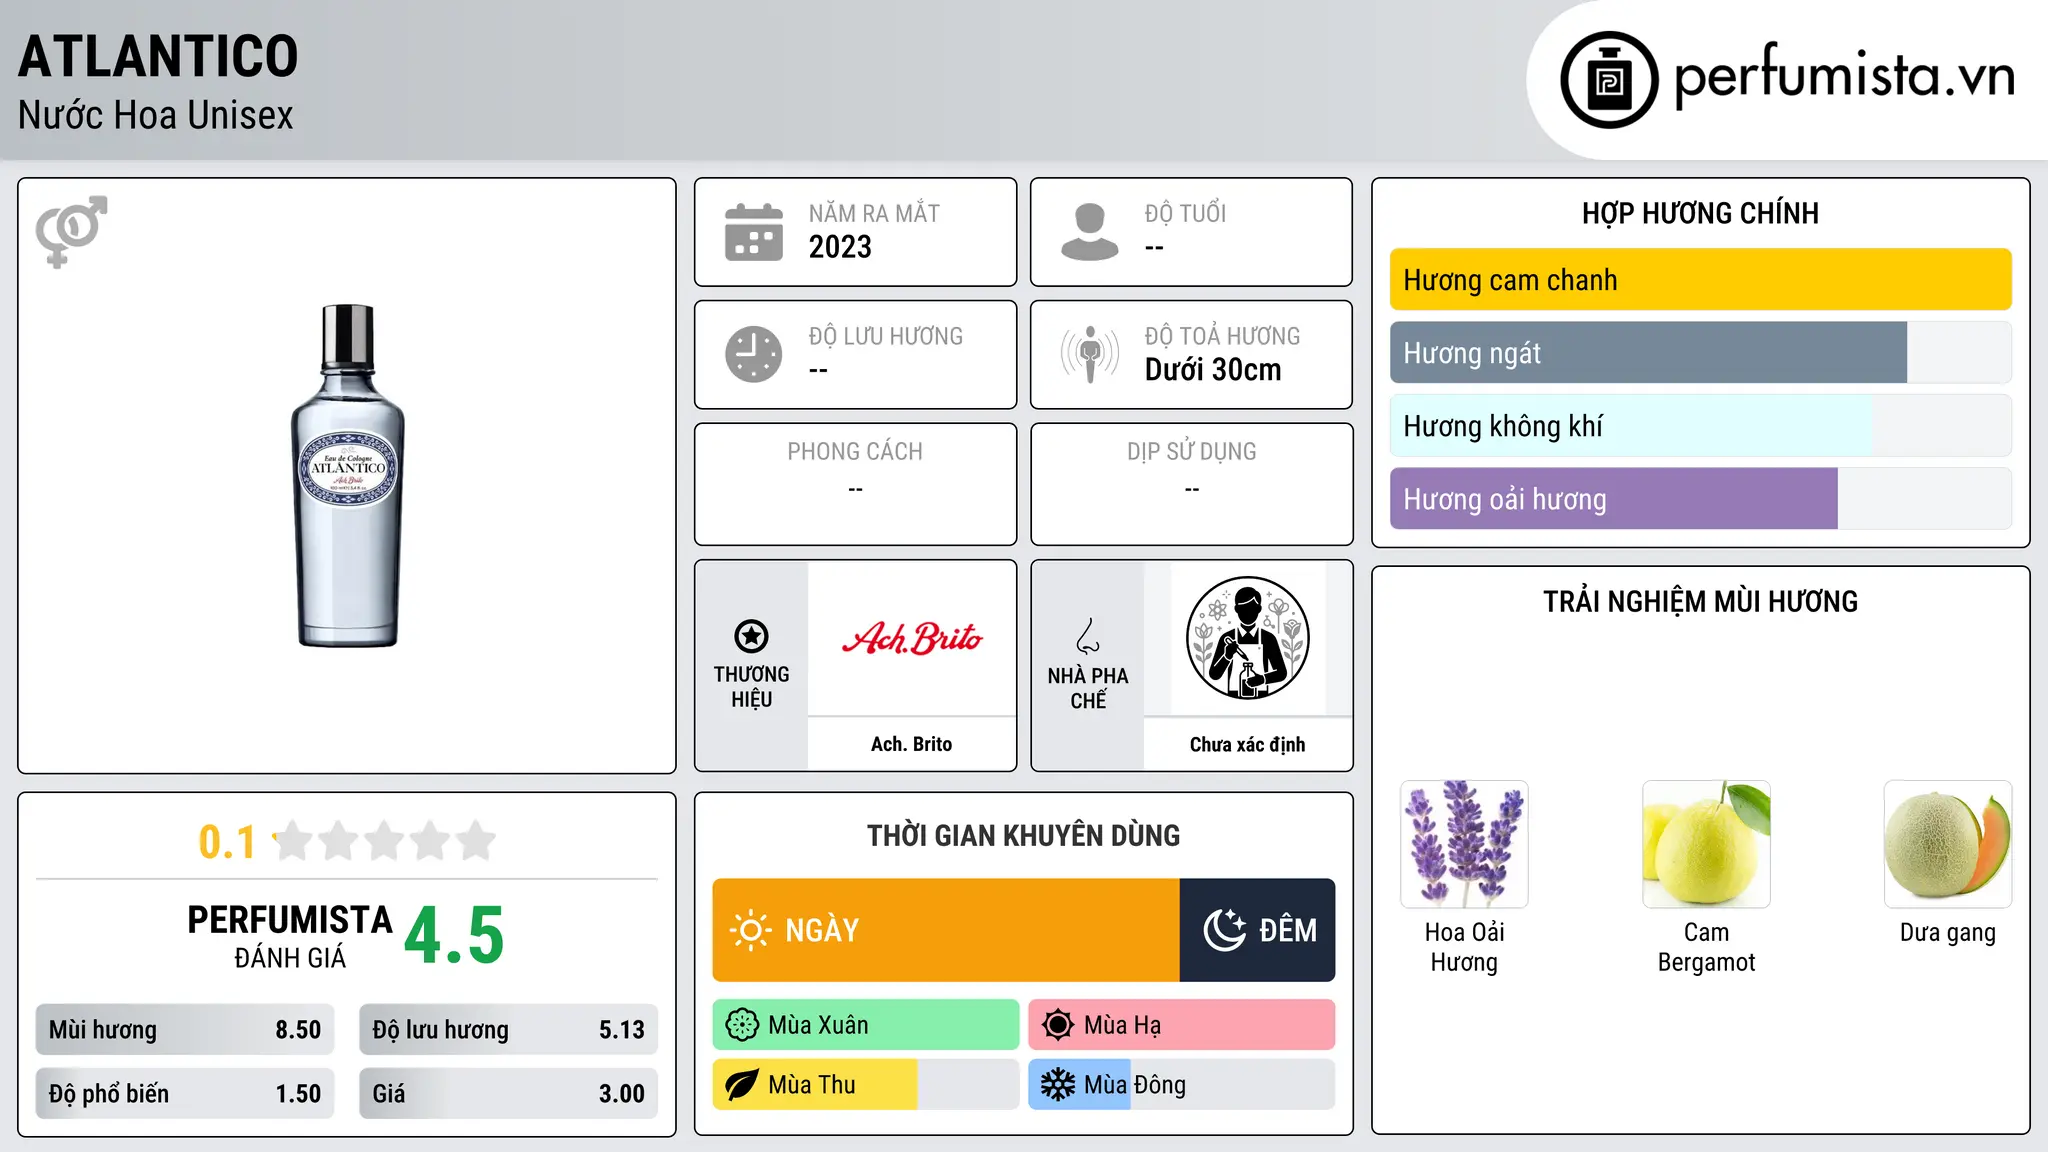Click the nose icon above Nhà pha chế
The image size is (2048, 1152).
[1088, 636]
